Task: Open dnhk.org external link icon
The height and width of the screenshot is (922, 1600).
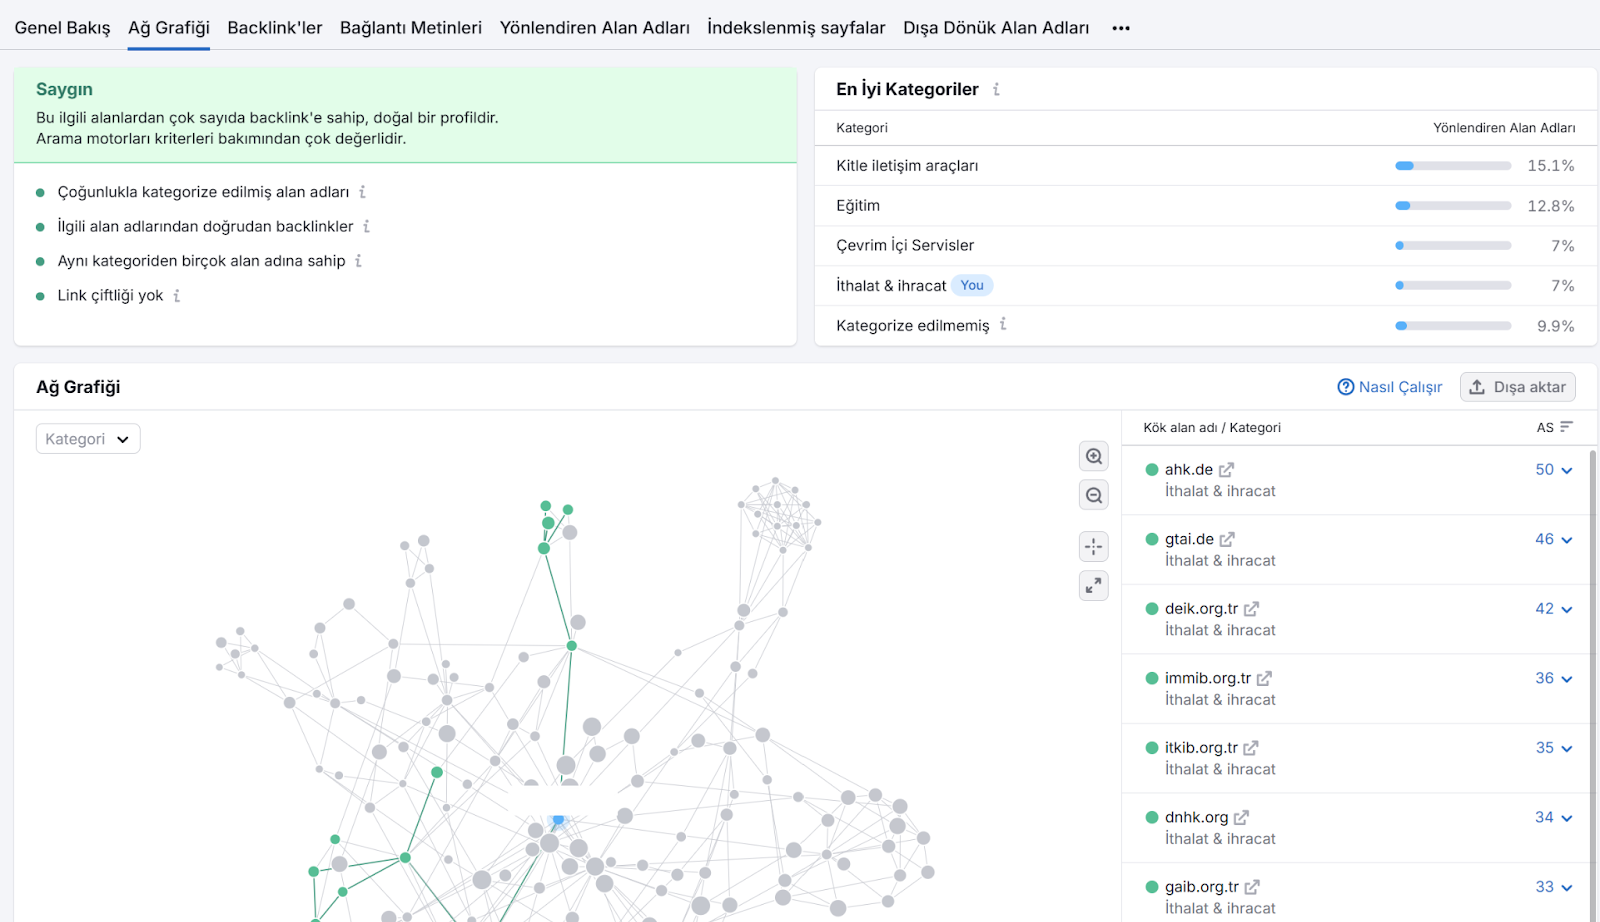Action: coord(1241,817)
